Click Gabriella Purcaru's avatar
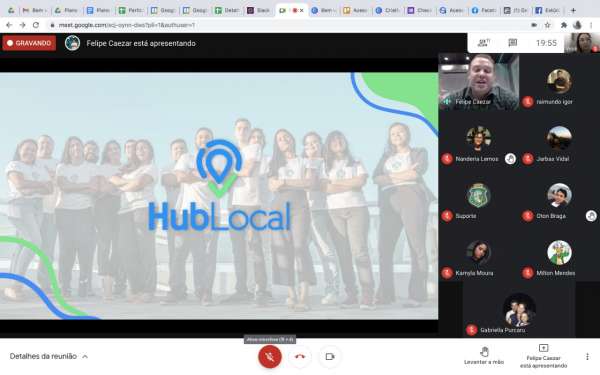The image size is (600, 375). coord(519,310)
